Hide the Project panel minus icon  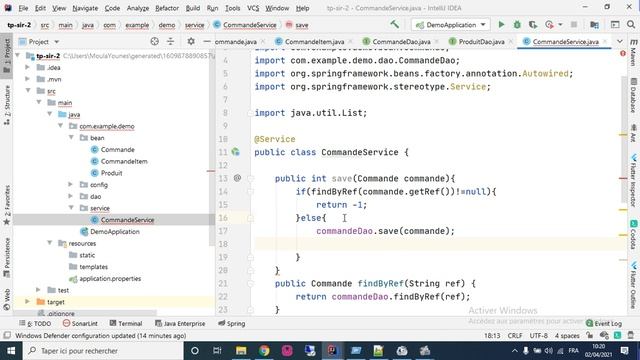point(207,41)
